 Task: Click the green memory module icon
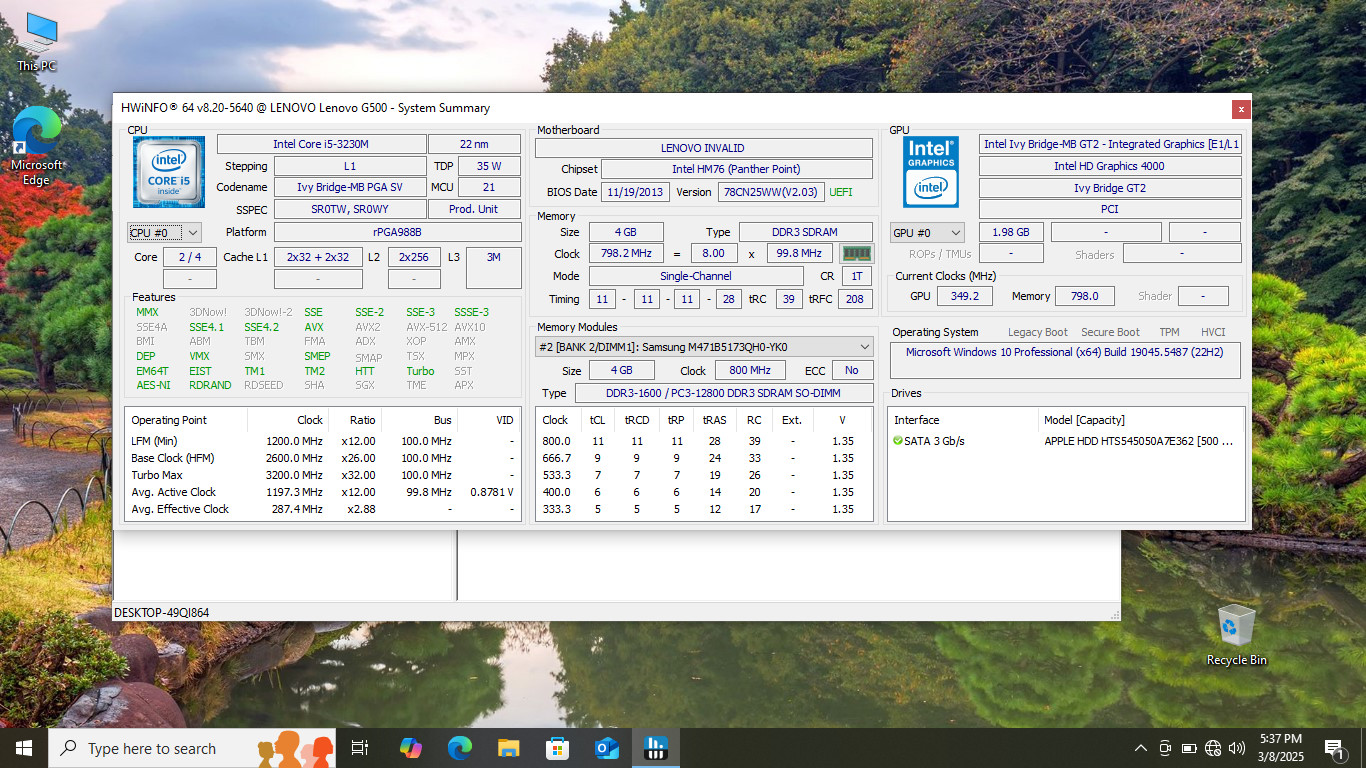pyautogui.click(x=857, y=254)
